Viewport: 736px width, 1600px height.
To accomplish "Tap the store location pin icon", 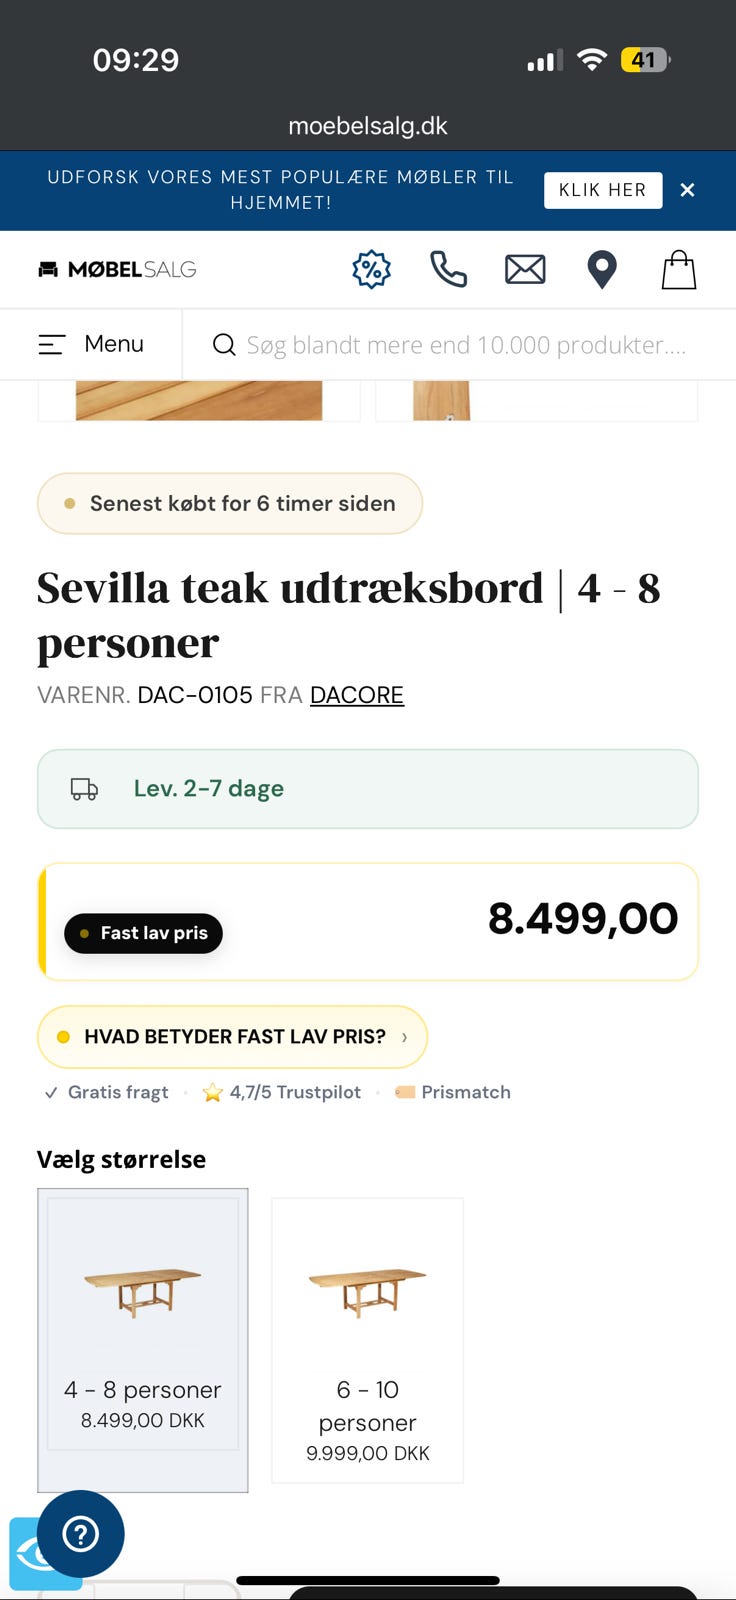I will pos(602,270).
